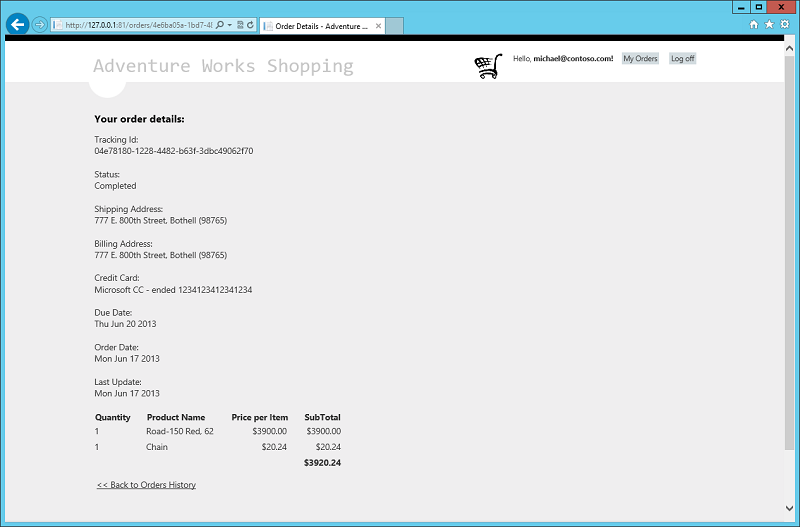Click the due date Thu Jun 20 2013
Viewport: 800px width, 527px height.
[125, 324]
